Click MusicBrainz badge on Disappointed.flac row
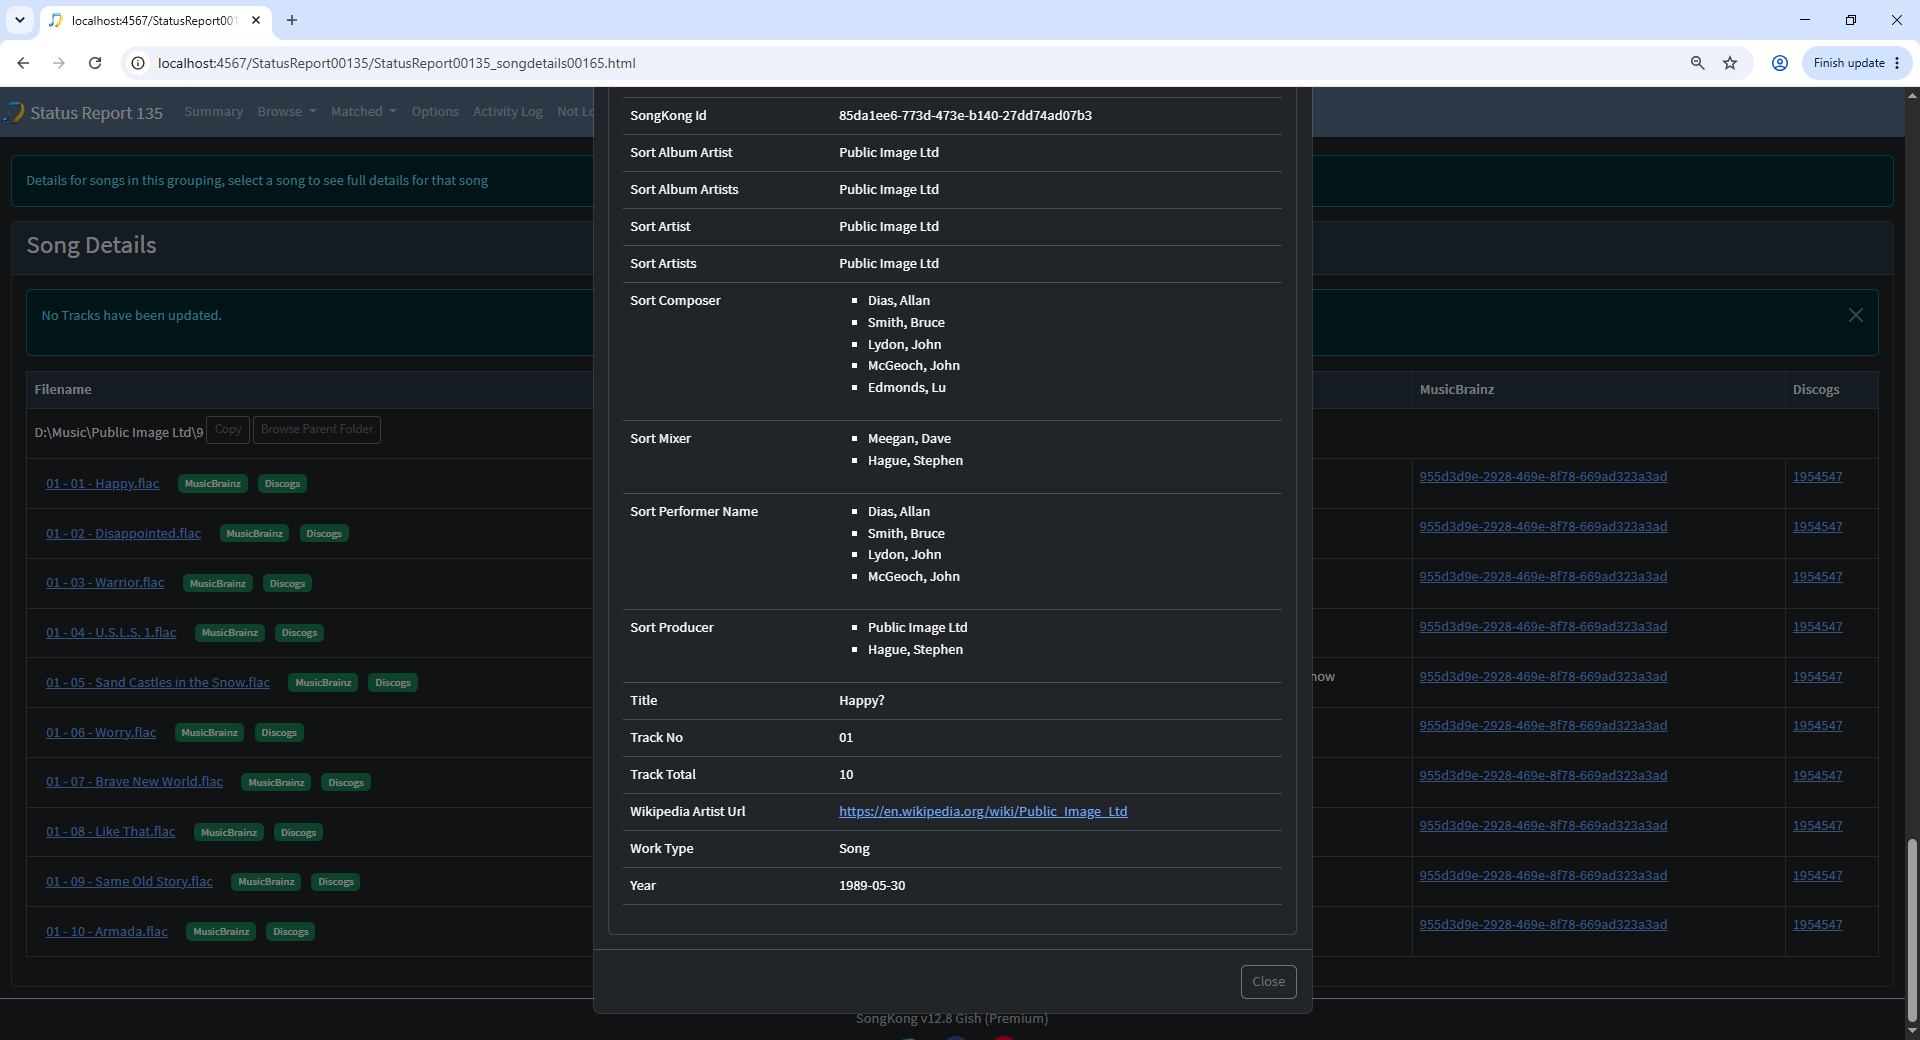 (x=255, y=534)
